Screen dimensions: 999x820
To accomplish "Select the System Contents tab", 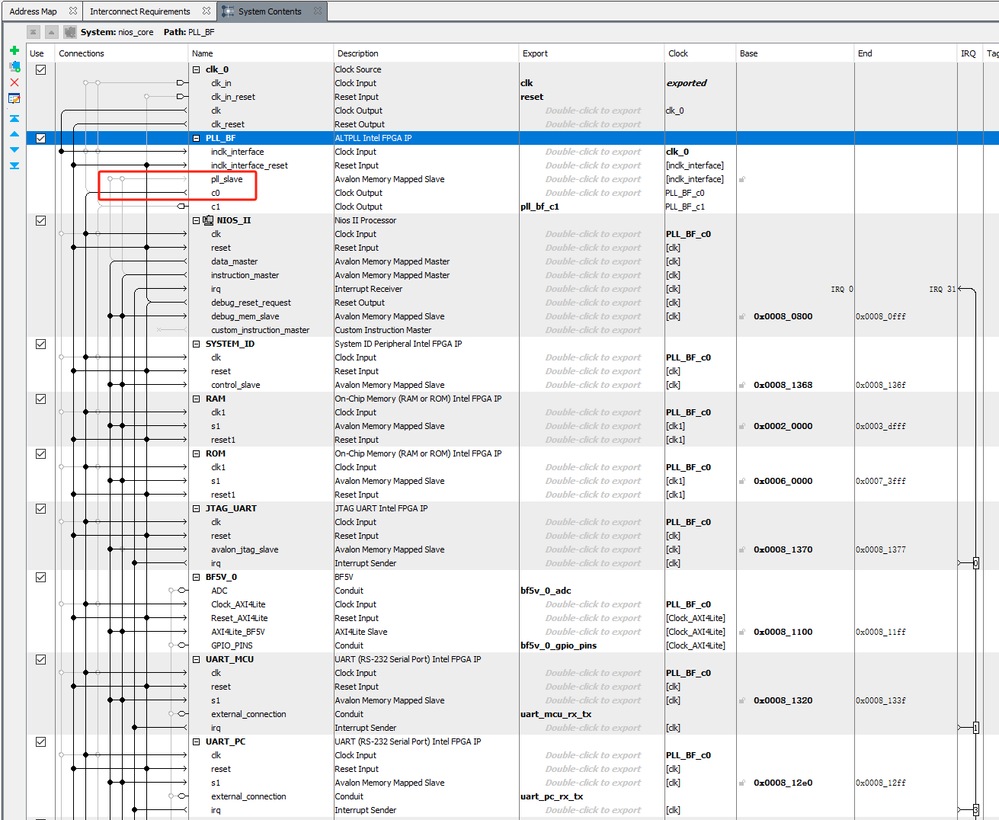I will (270, 11).
